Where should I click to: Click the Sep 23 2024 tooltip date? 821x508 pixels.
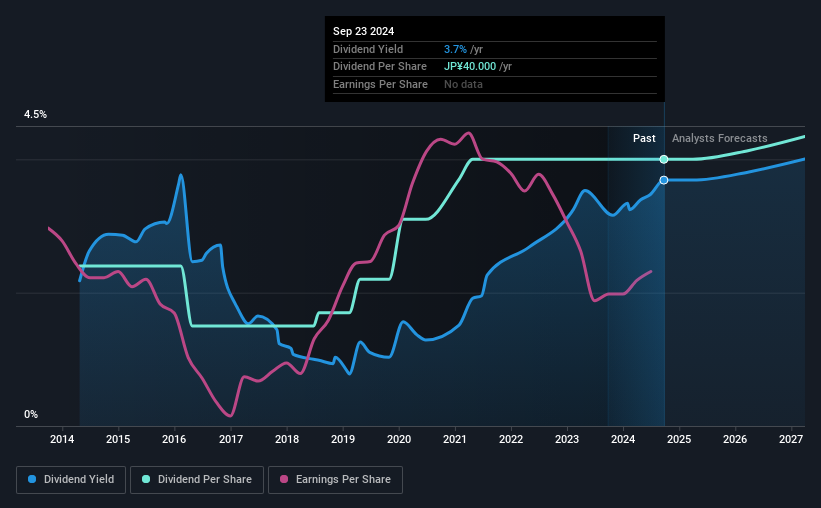click(363, 31)
